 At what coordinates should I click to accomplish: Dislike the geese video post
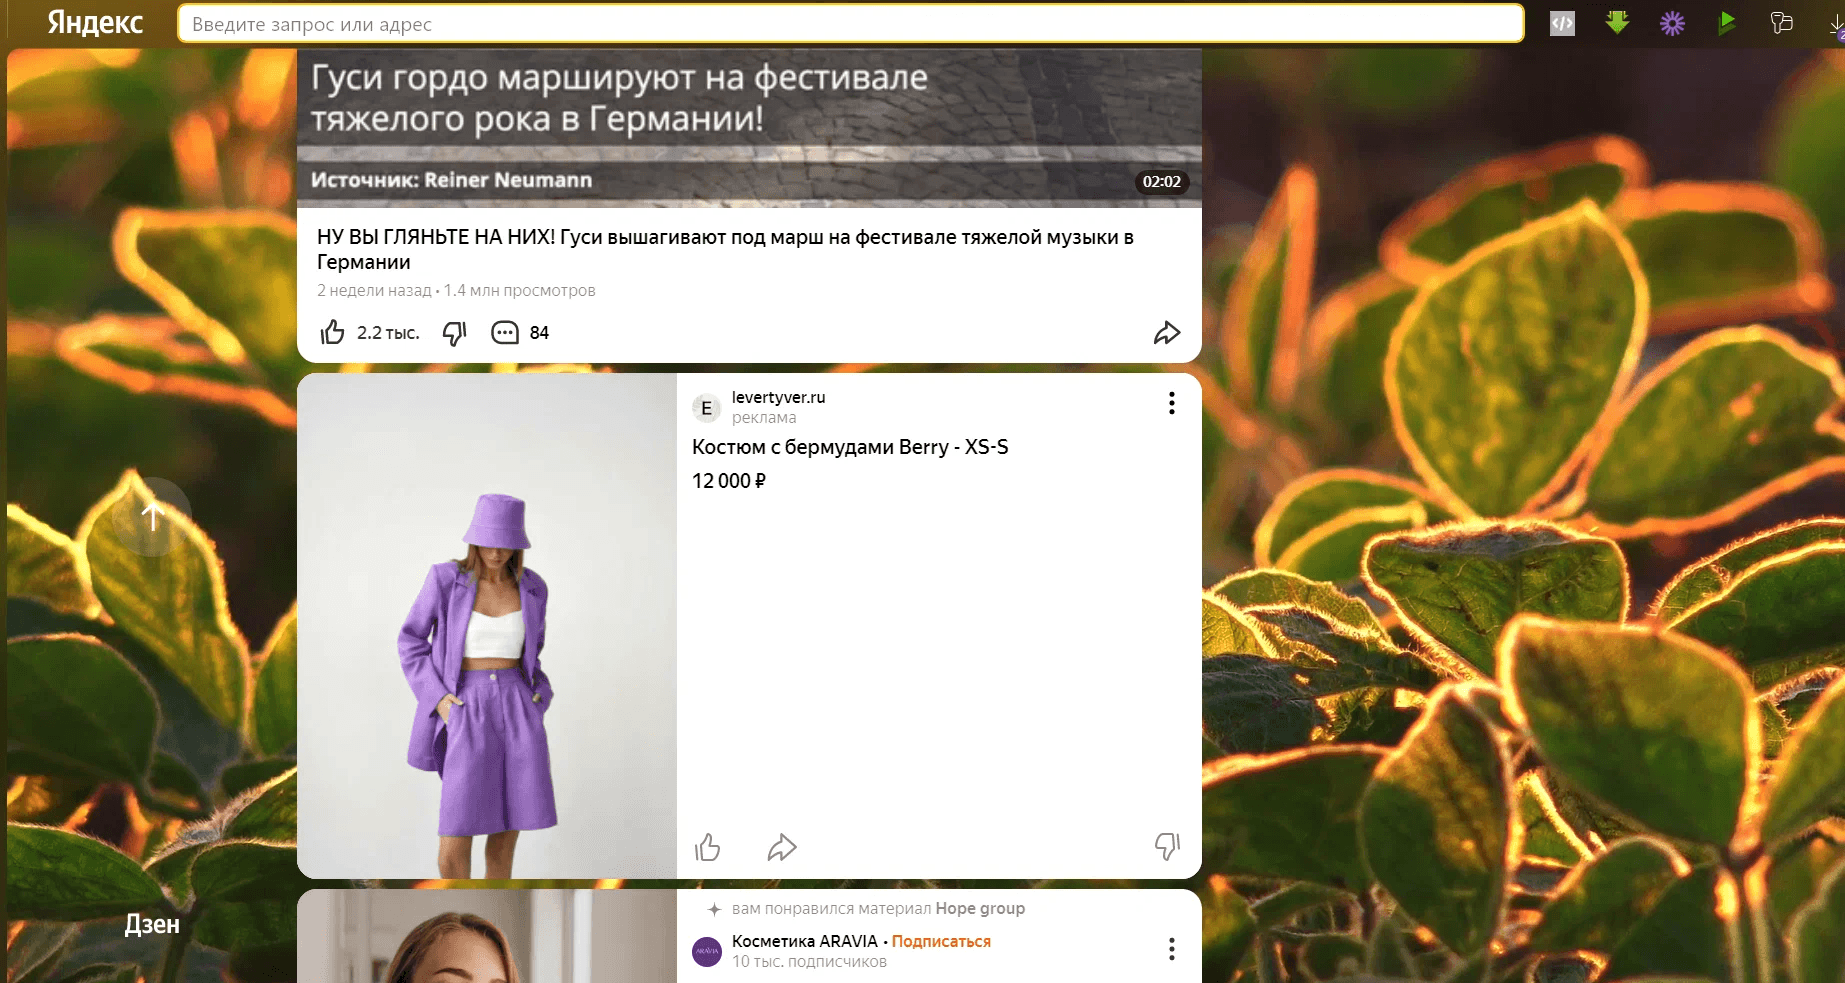click(455, 333)
